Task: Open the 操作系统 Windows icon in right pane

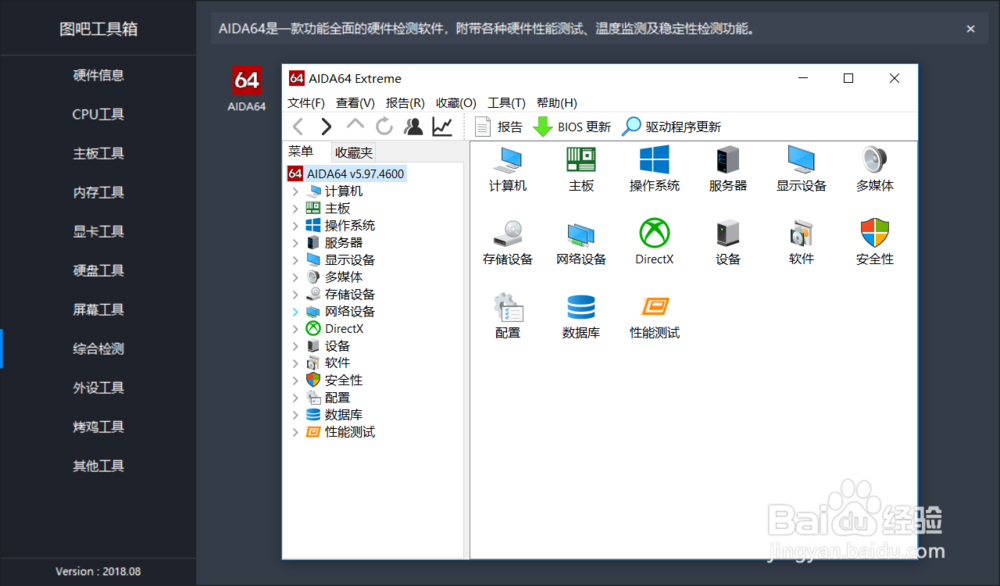Action: tap(654, 169)
